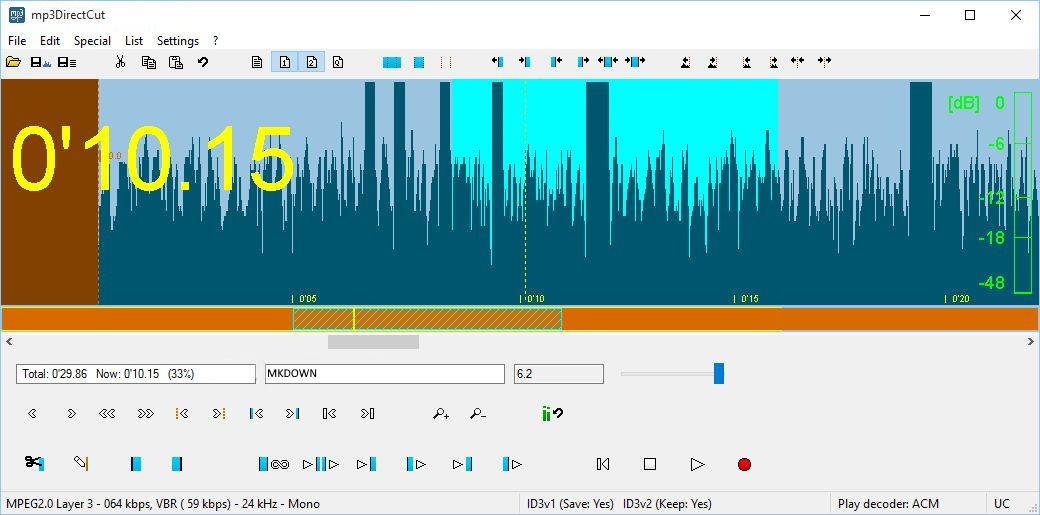Open the Edit menu
Image resolution: width=1040 pixels, height=515 pixels.
pos(50,40)
